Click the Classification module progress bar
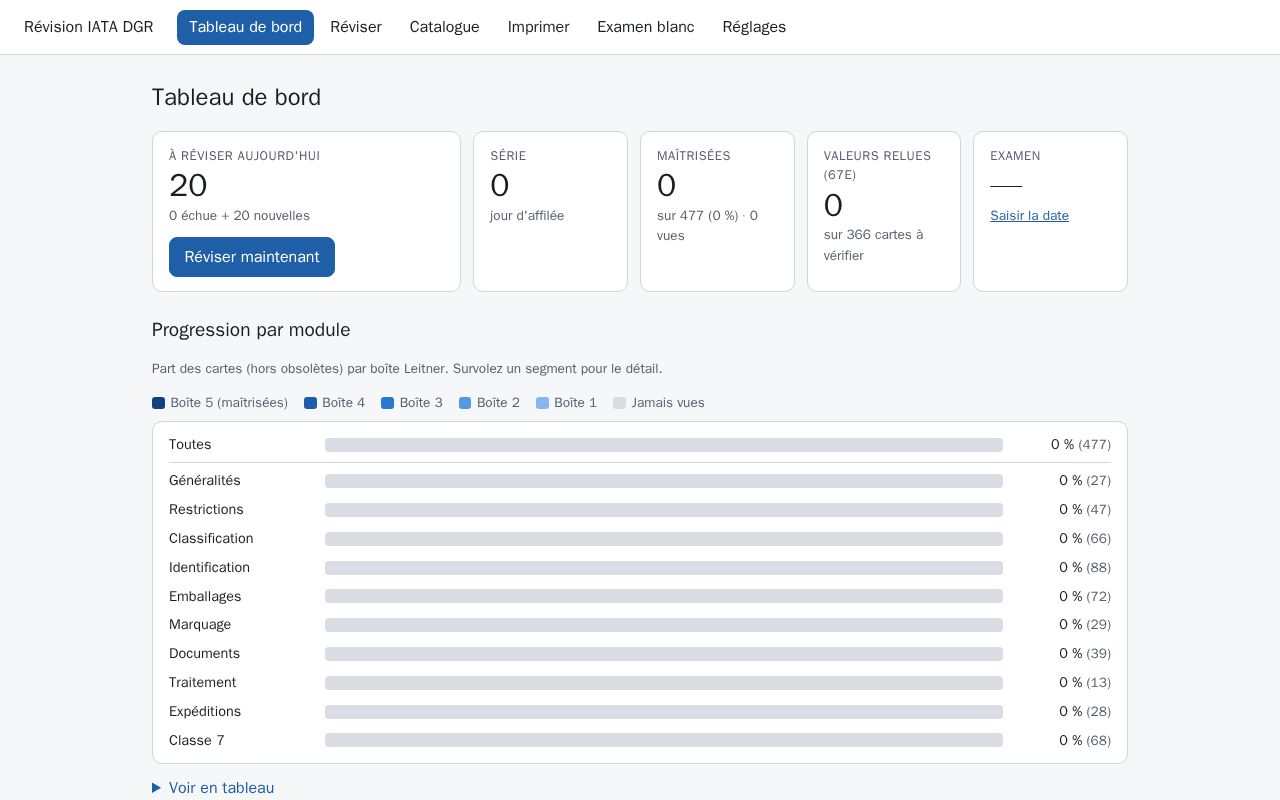The image size is (1280, 800). coord(664,539)
